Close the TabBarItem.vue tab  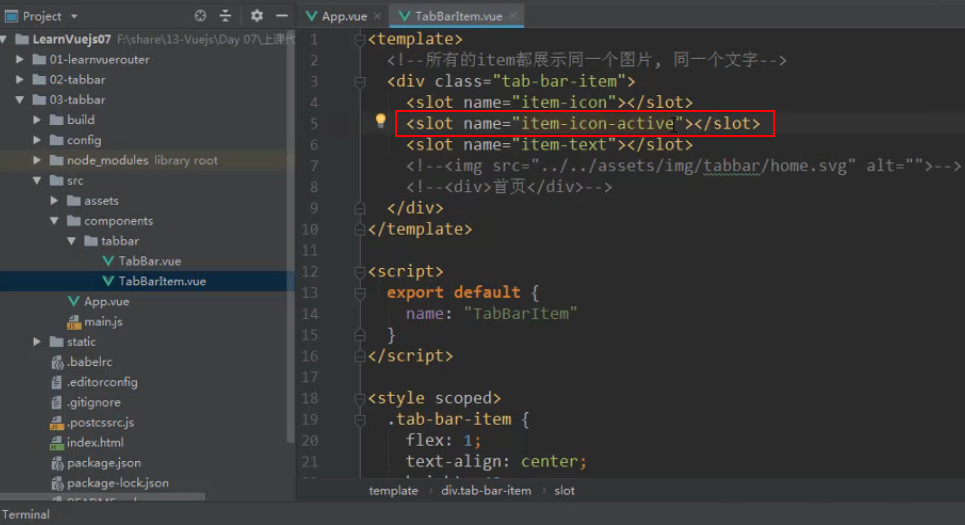[x=513, y=16]
